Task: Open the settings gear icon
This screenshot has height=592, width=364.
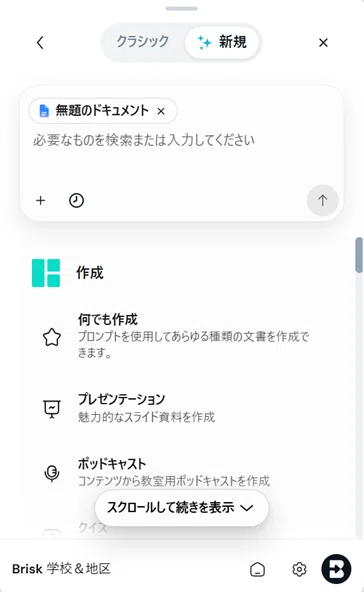Action: 299,569
